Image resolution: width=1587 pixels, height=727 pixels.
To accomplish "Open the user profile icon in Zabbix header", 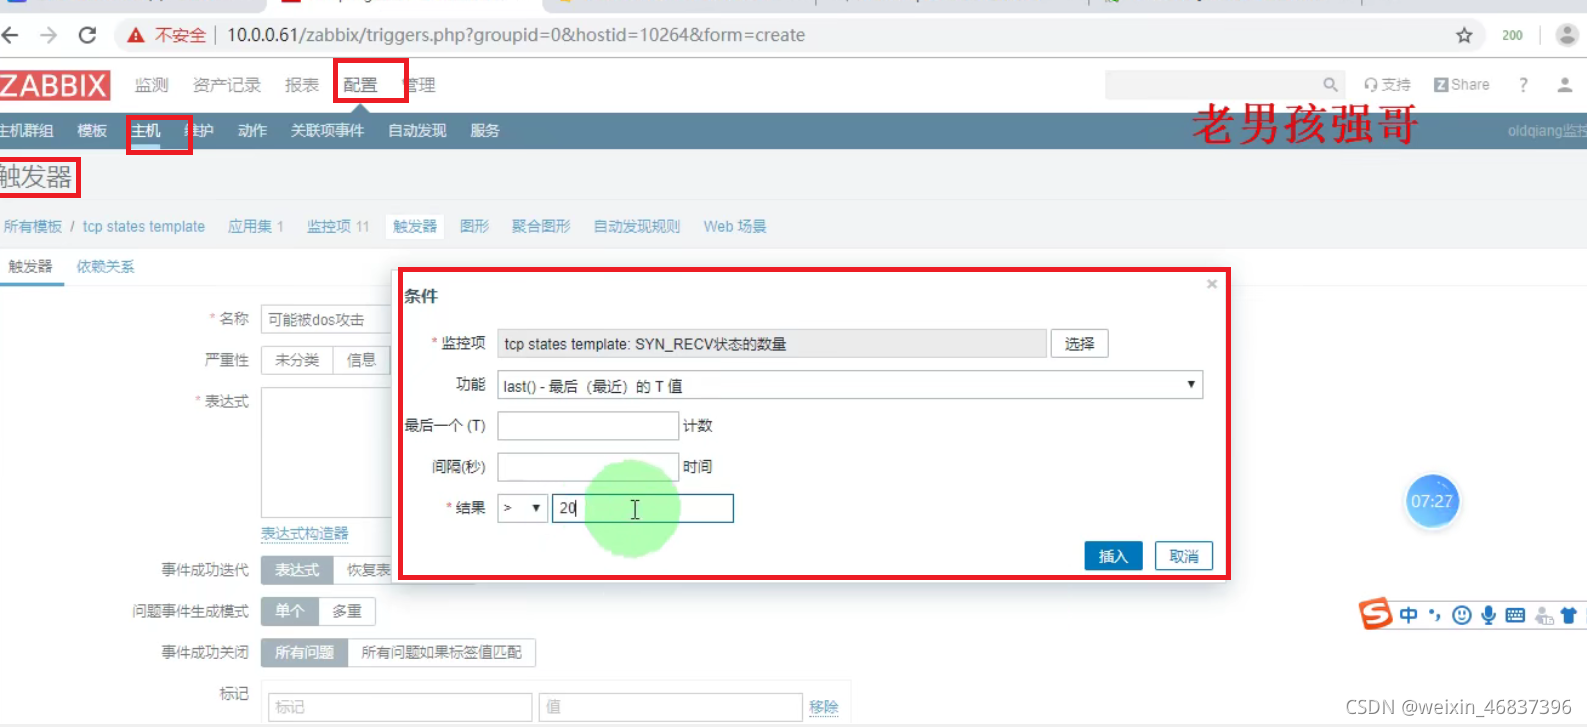I will (1565, 85).
